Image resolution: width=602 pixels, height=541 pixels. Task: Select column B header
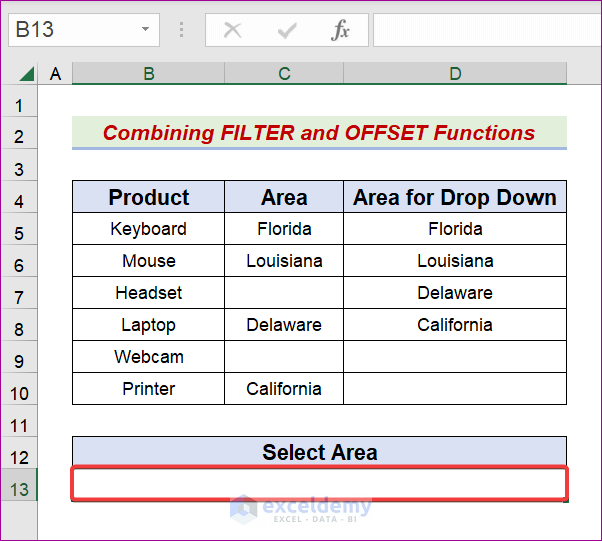point(148,73)
